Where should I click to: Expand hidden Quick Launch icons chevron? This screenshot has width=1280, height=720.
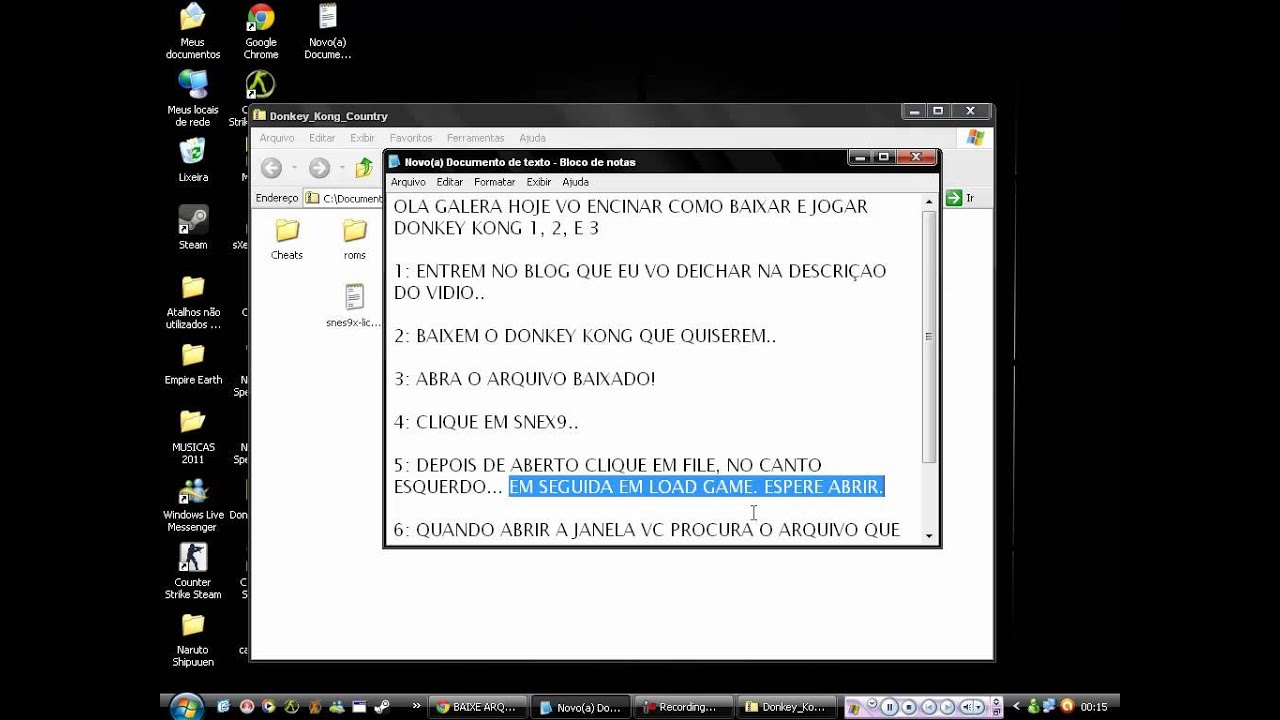[x=416, y=706]
